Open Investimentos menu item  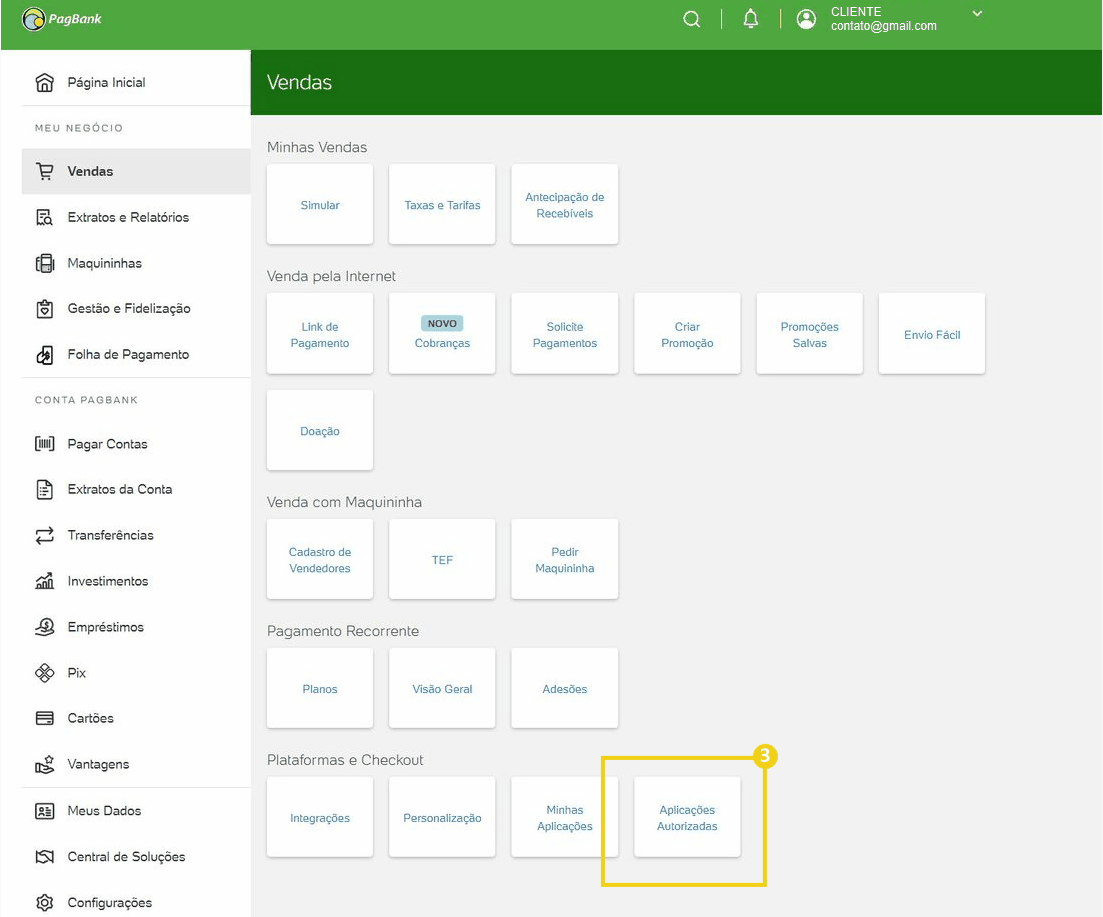coord(136,581)
